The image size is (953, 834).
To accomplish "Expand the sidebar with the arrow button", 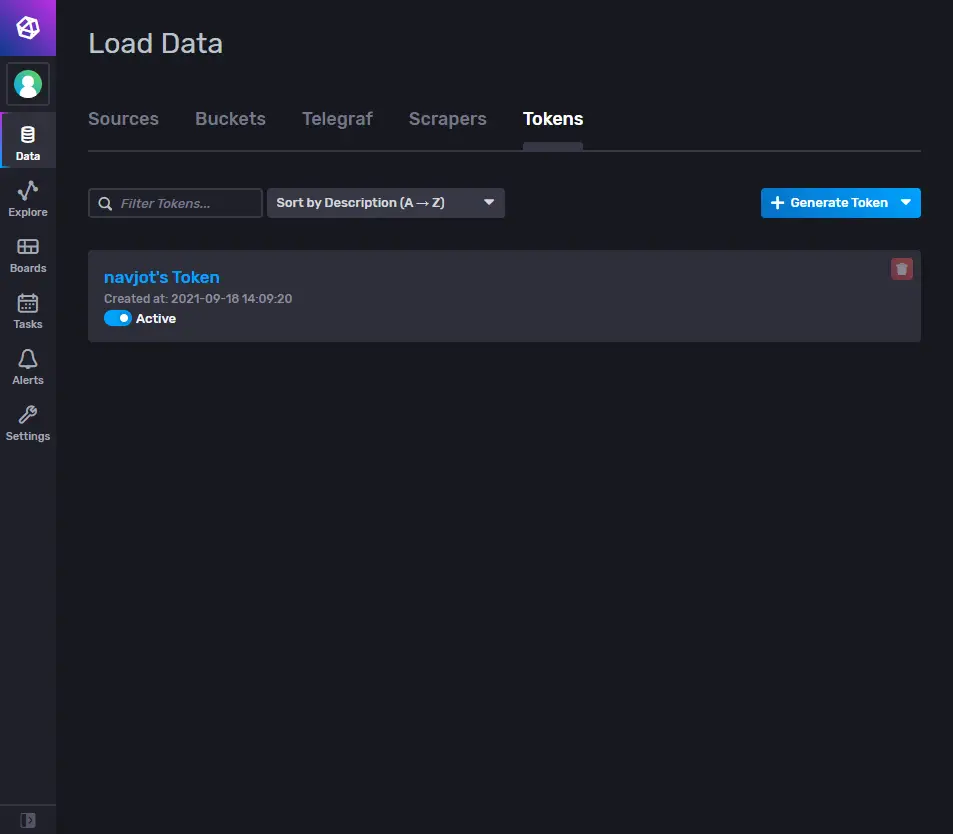I will click(27, 820).
